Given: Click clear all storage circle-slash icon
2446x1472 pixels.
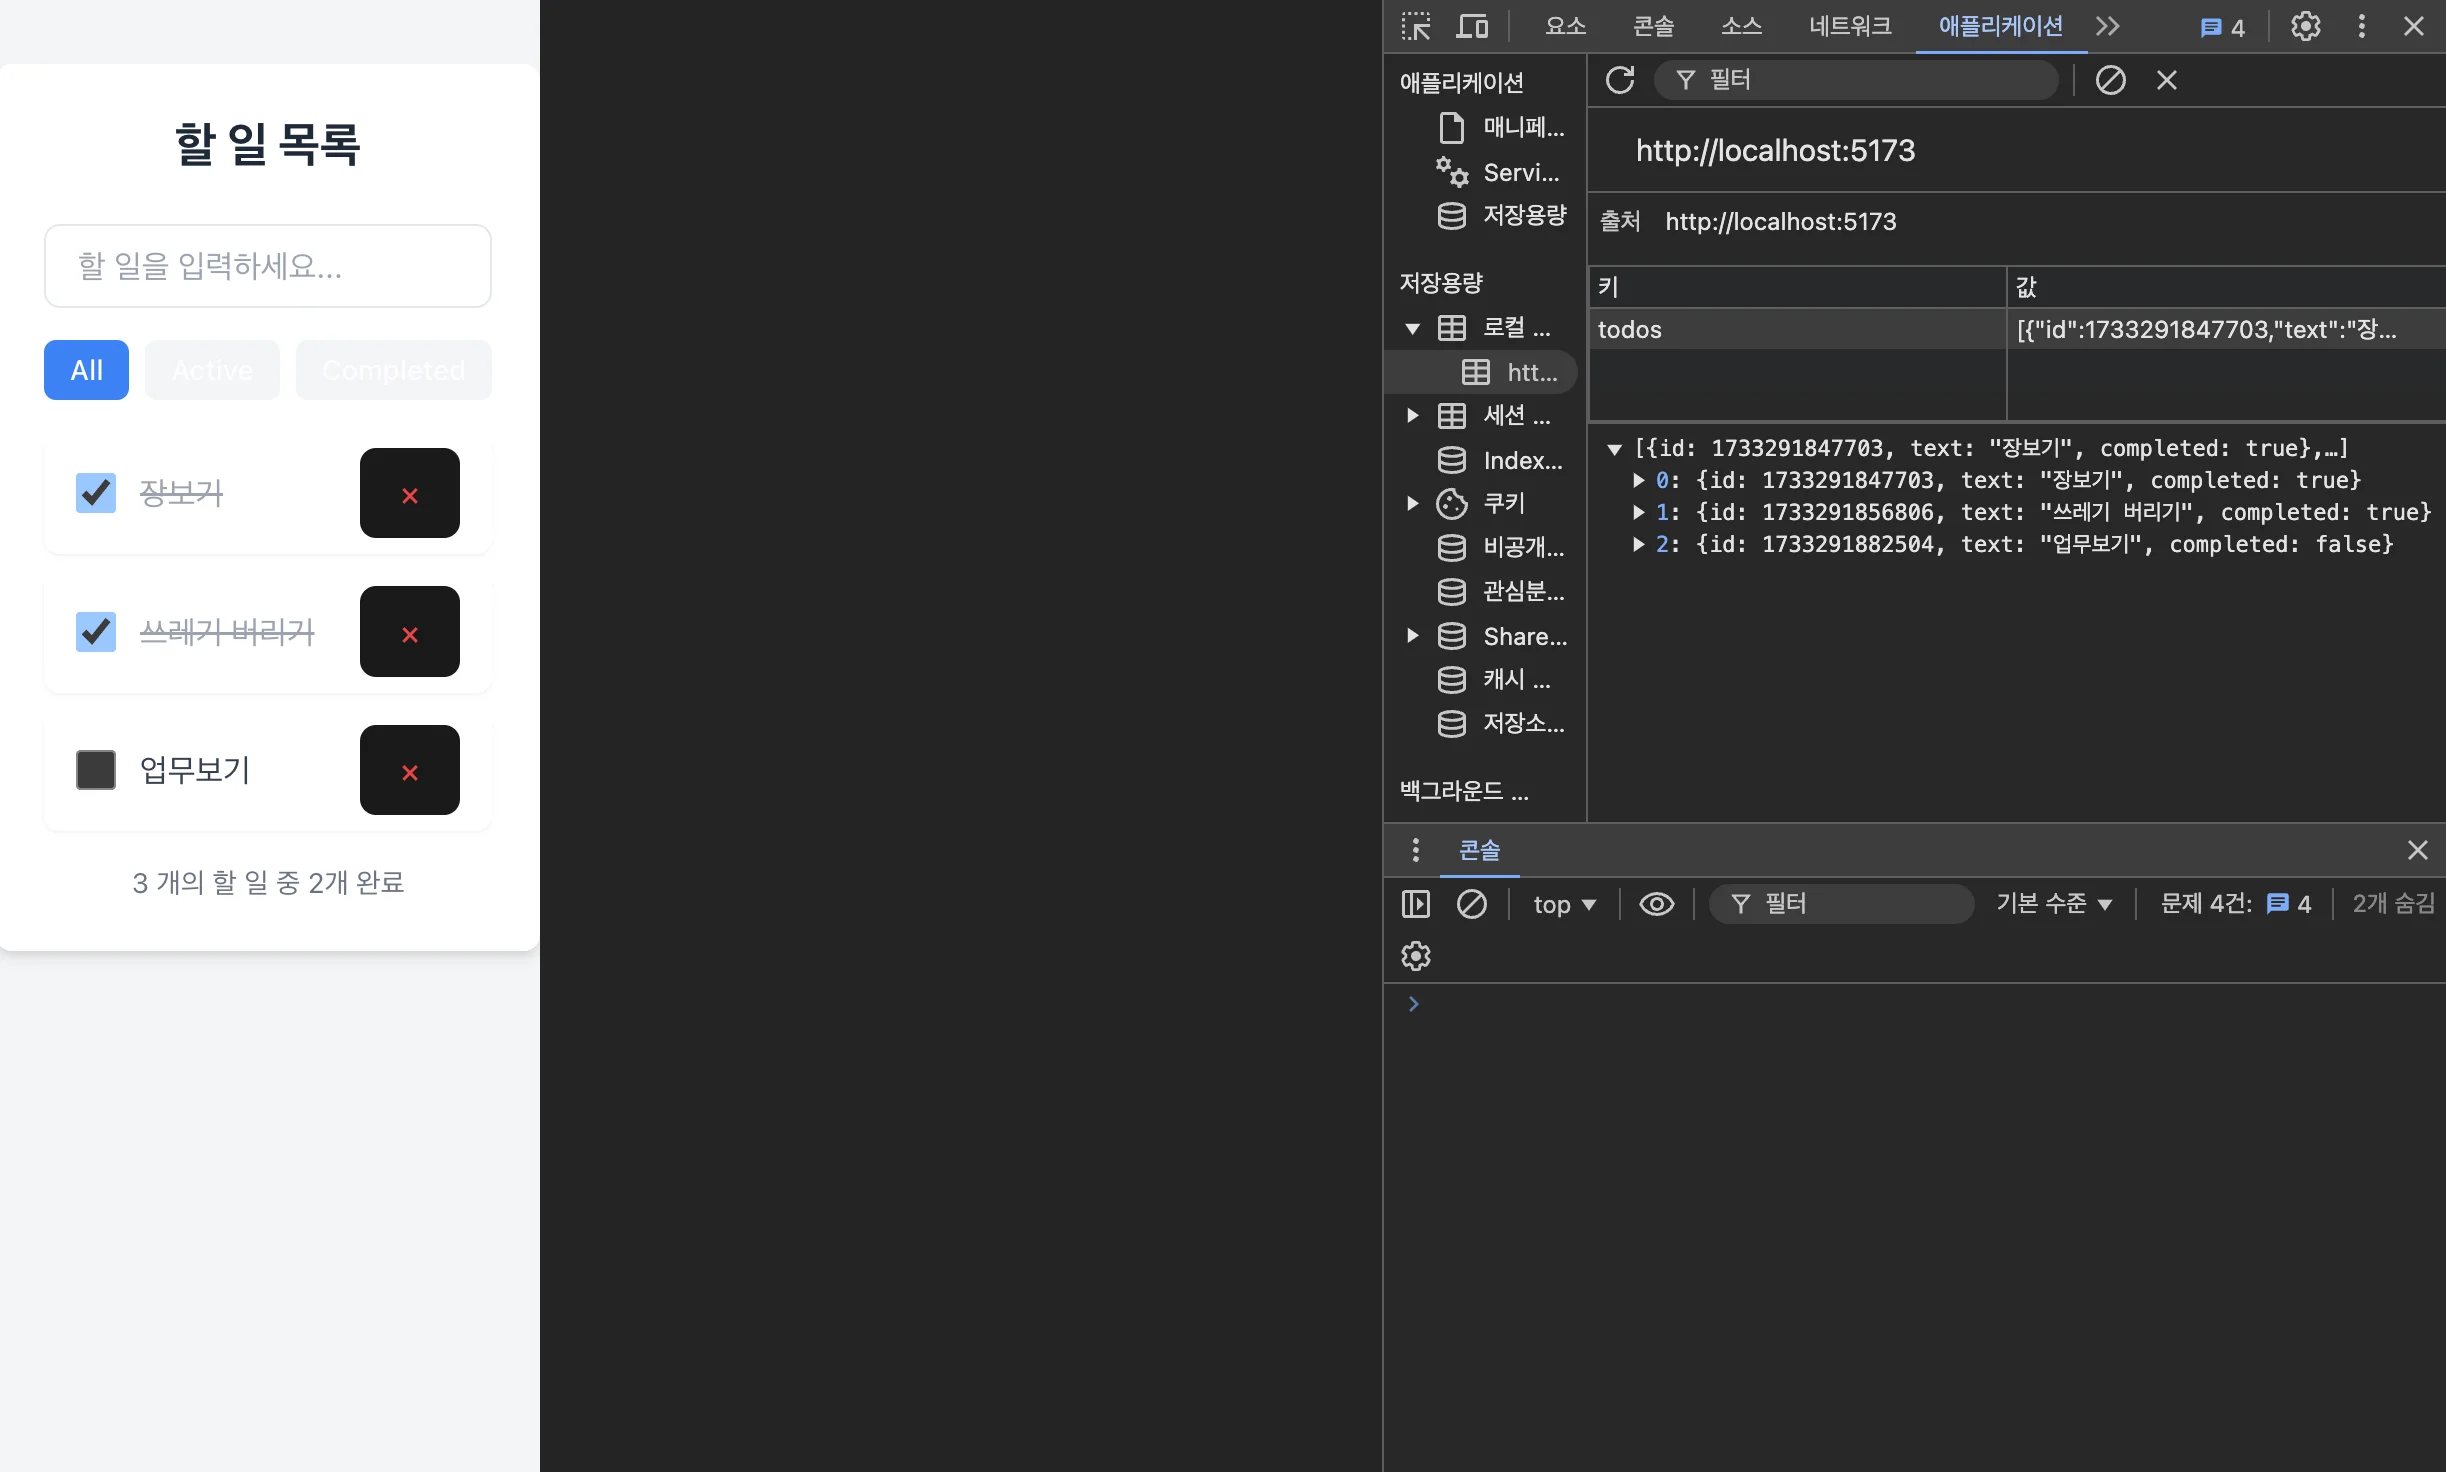Looking at the screenshot, I should coord(2110,80).
